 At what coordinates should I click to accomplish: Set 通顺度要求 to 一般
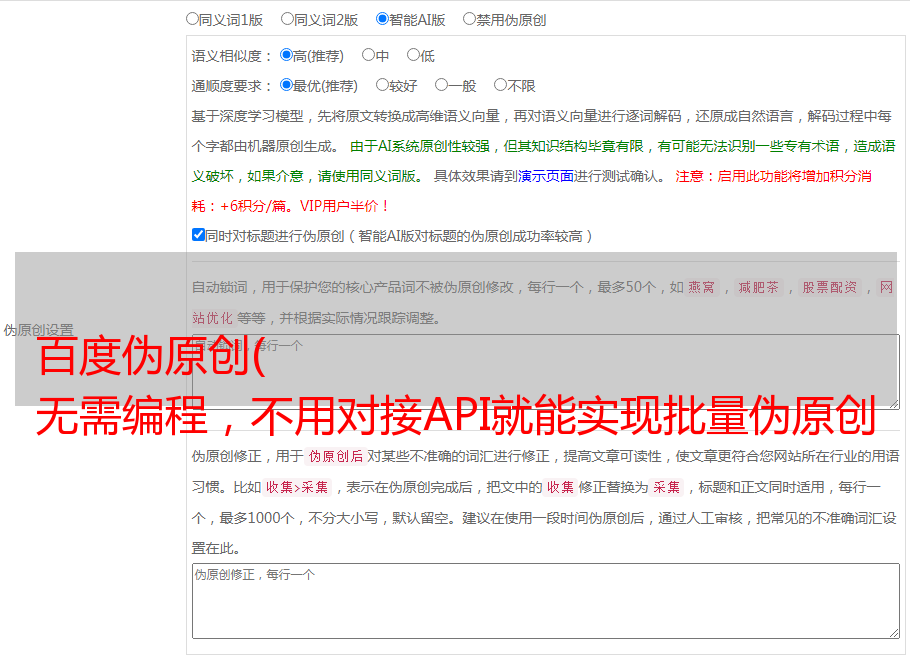point(442,85)
